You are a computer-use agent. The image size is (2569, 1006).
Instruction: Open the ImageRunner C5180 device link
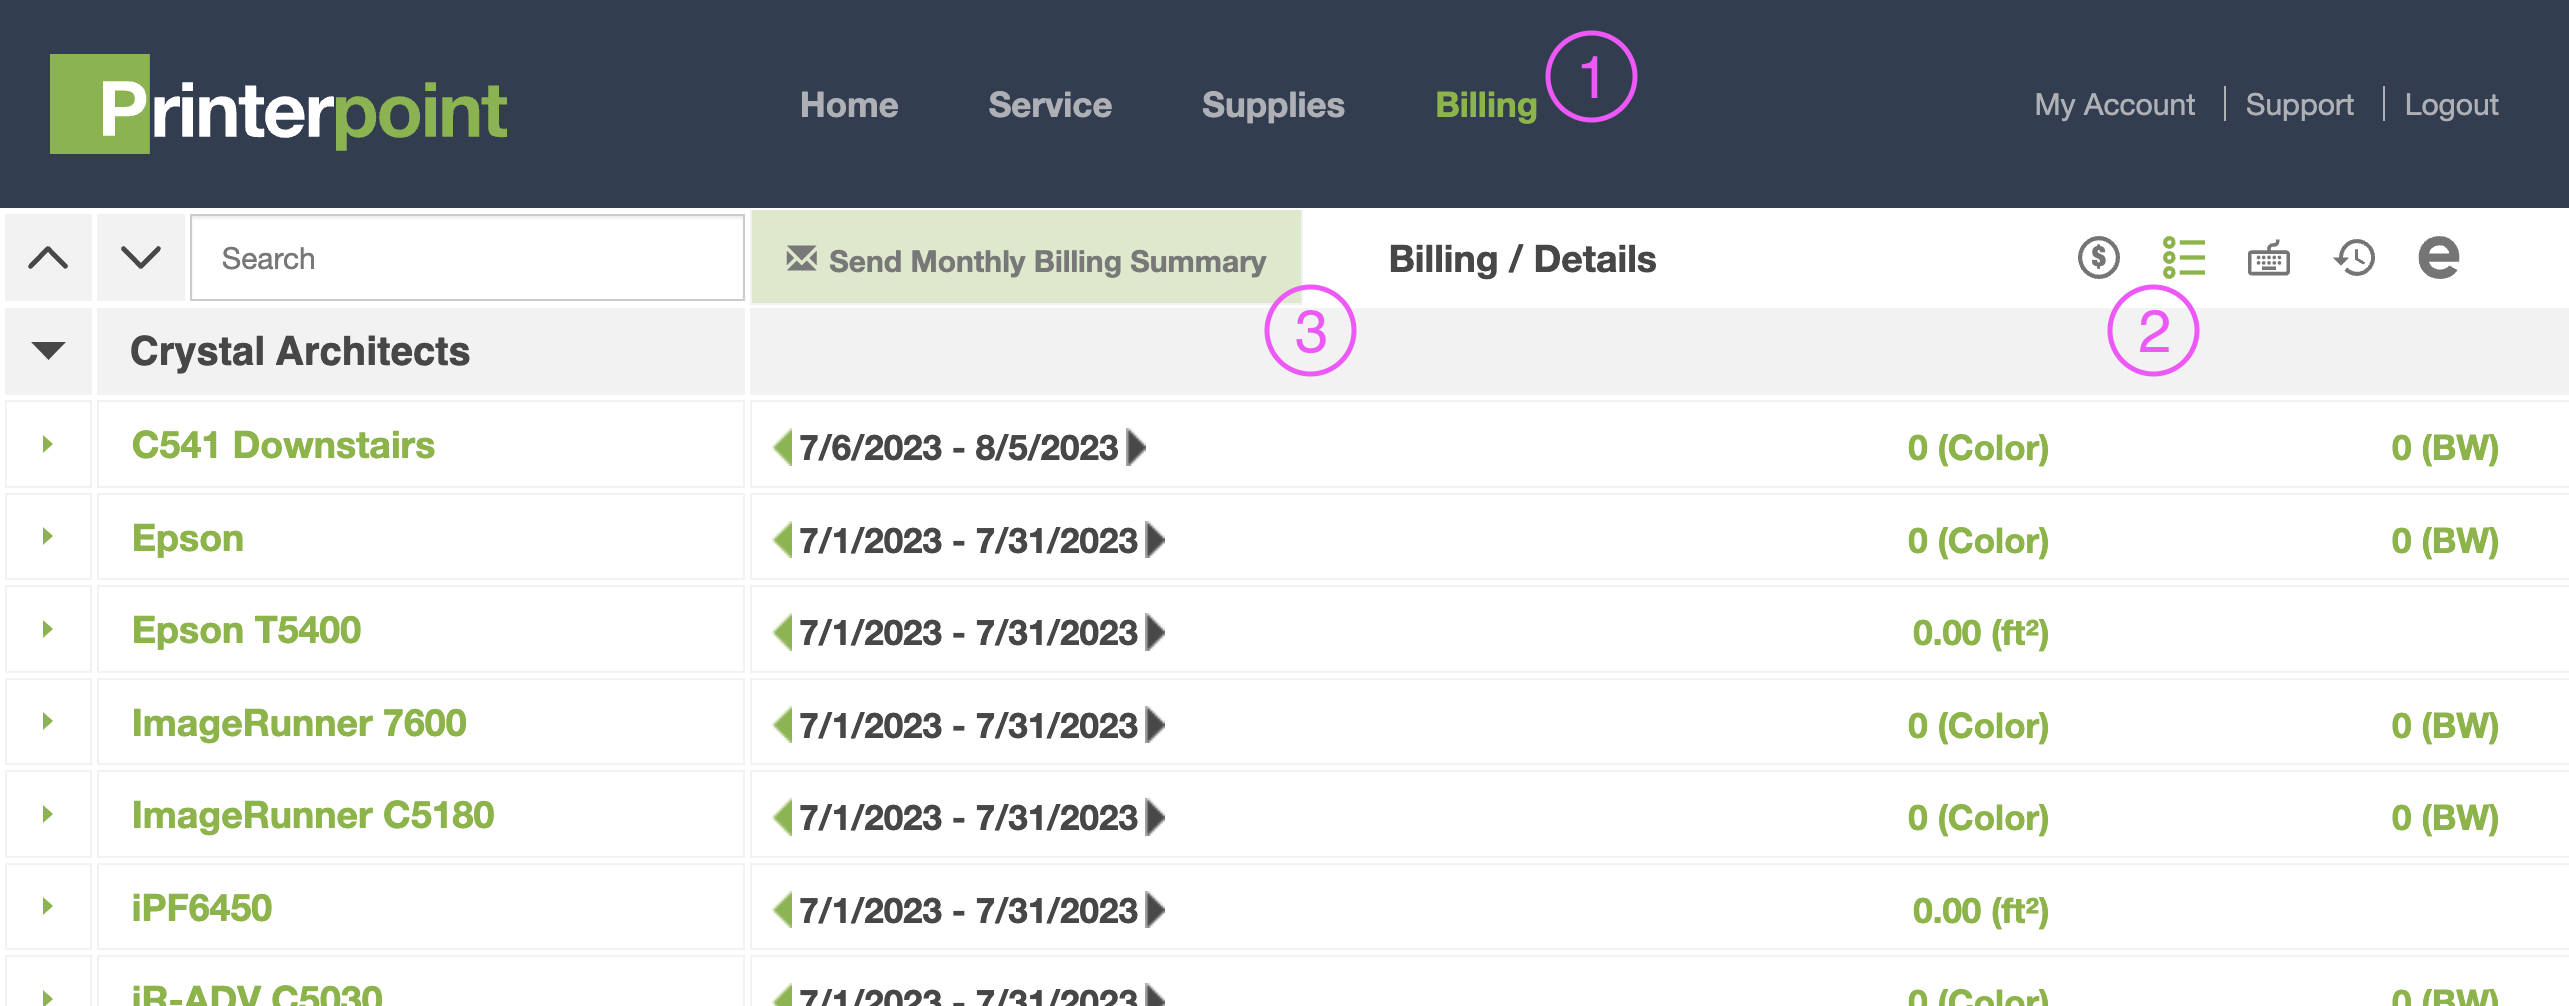click(312, 815)
